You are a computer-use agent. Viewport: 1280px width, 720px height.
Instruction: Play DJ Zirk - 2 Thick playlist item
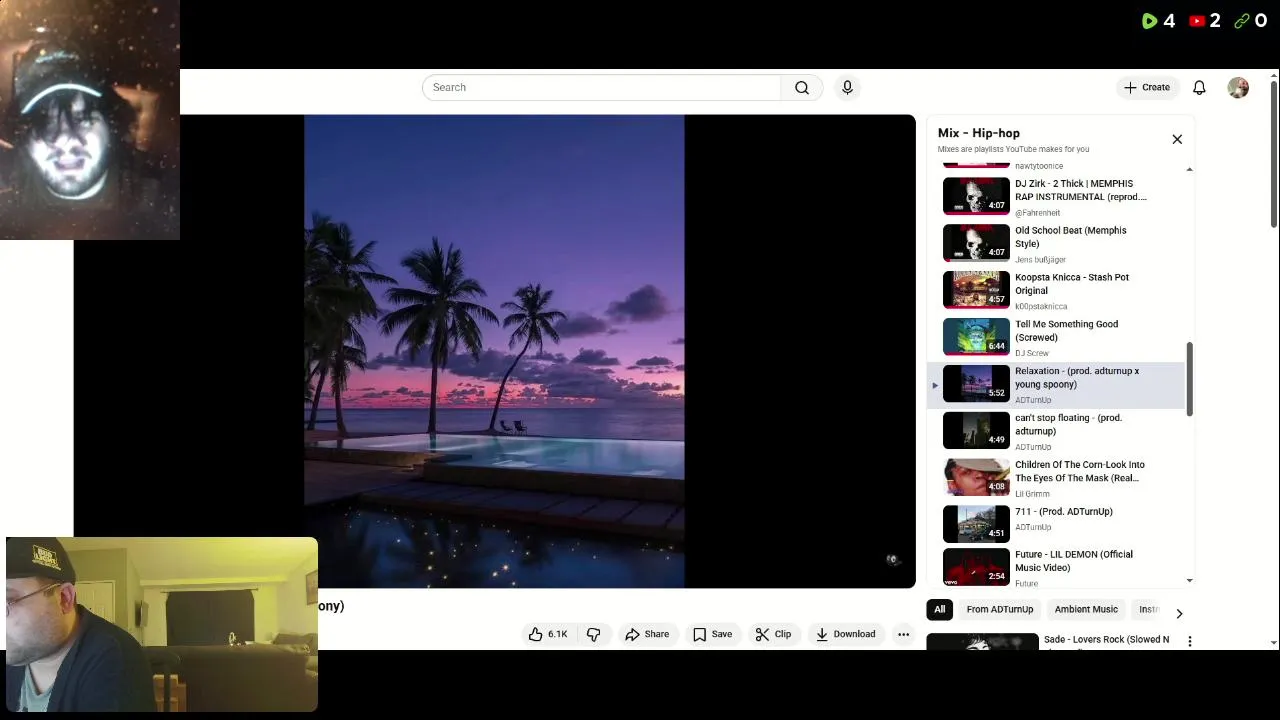(x=1058, y=197)
